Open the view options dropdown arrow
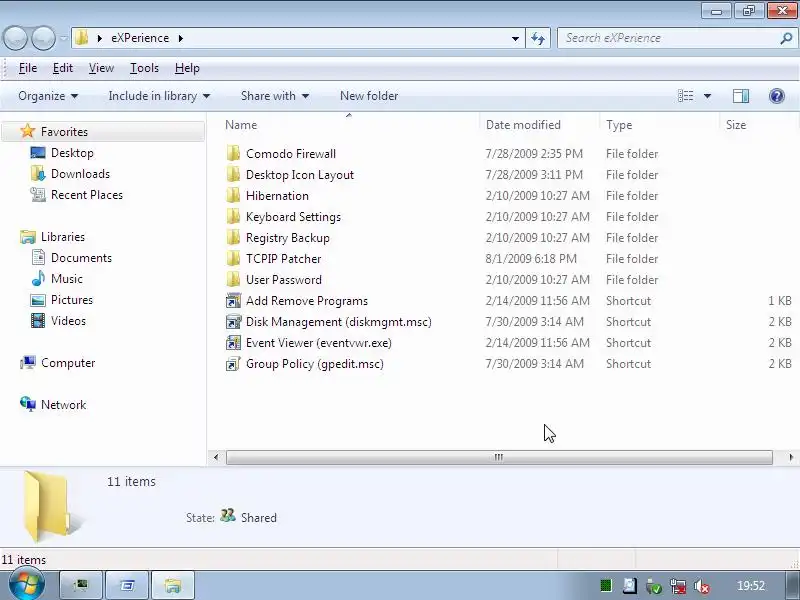 coord(707,96)
